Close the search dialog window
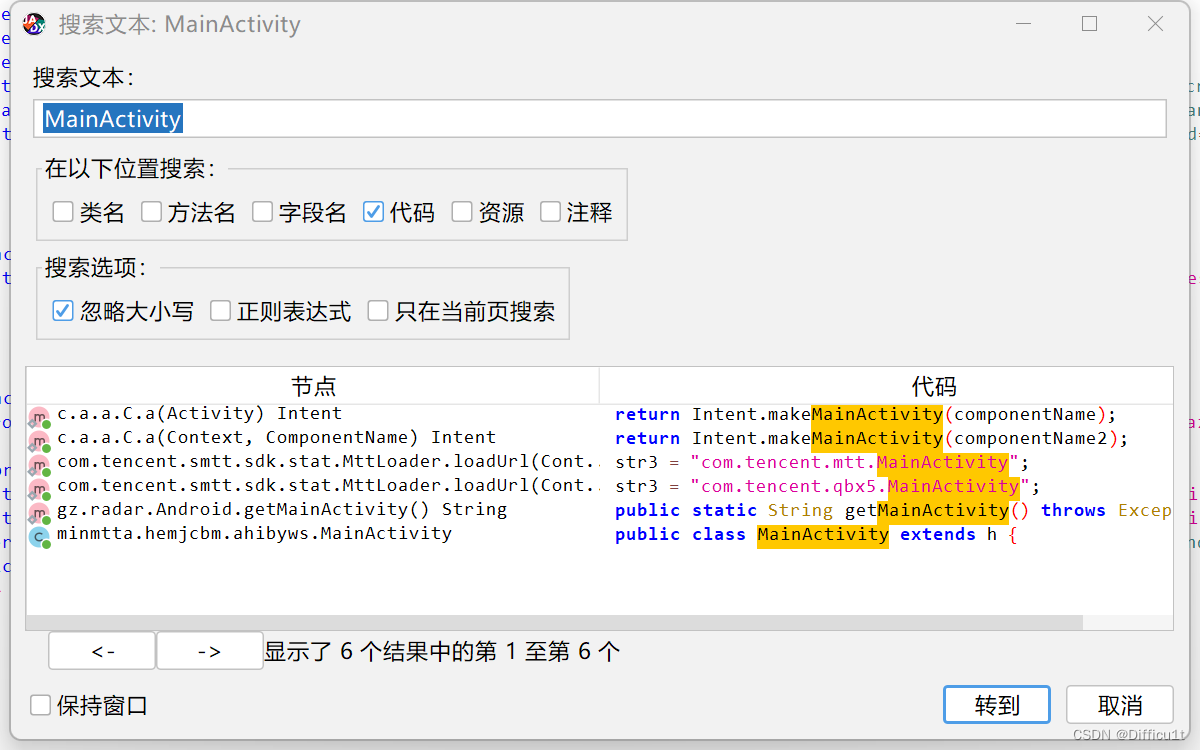This screenshot has width=1200, height=750. [1155, 24]
